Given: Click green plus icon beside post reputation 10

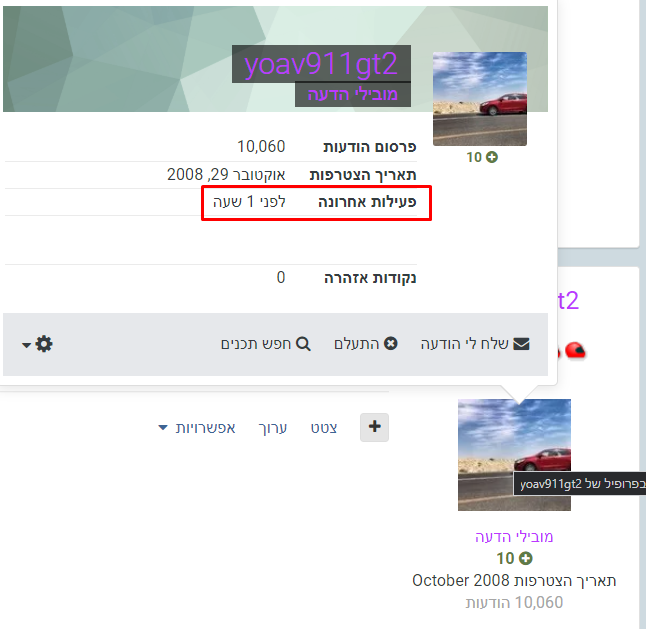Looking at the screenshot, I should 525,558.
